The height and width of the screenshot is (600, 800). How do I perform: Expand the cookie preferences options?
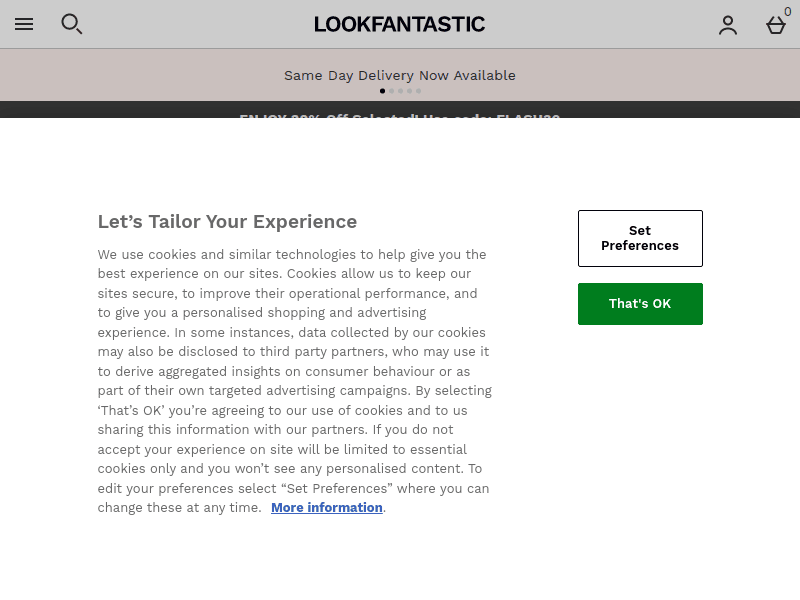point(640,238)
